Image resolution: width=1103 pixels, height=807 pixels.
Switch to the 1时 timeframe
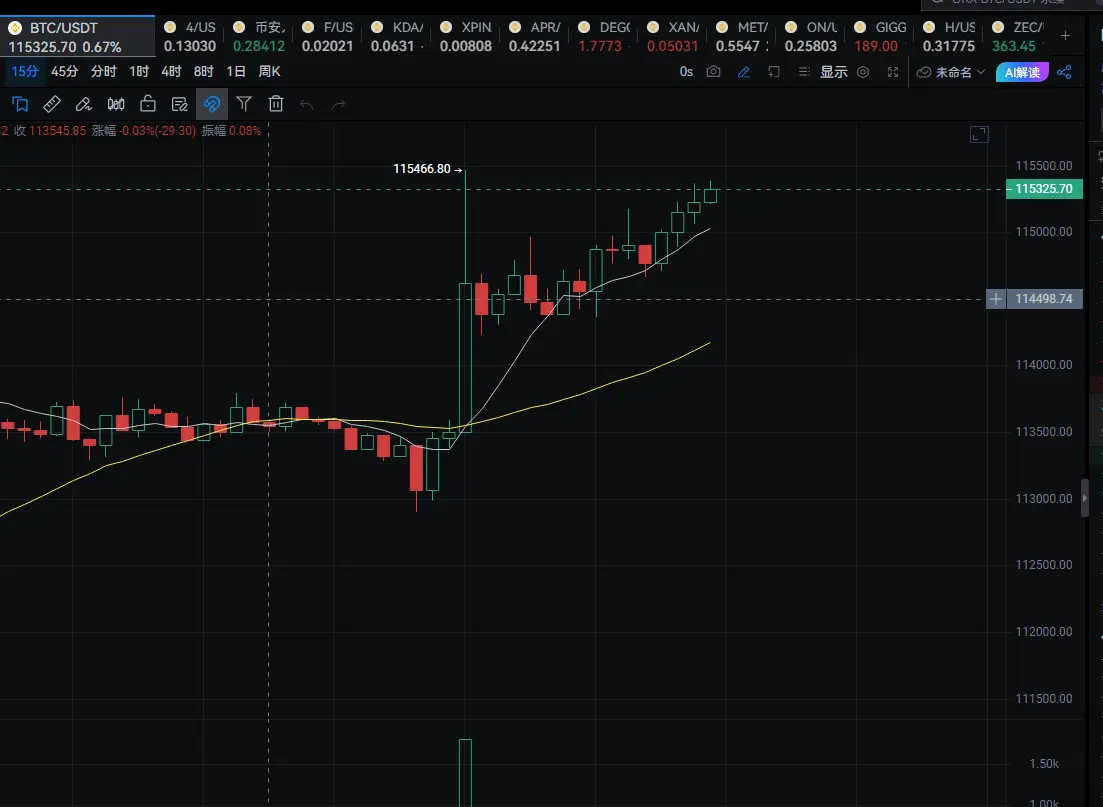(139, 72)
